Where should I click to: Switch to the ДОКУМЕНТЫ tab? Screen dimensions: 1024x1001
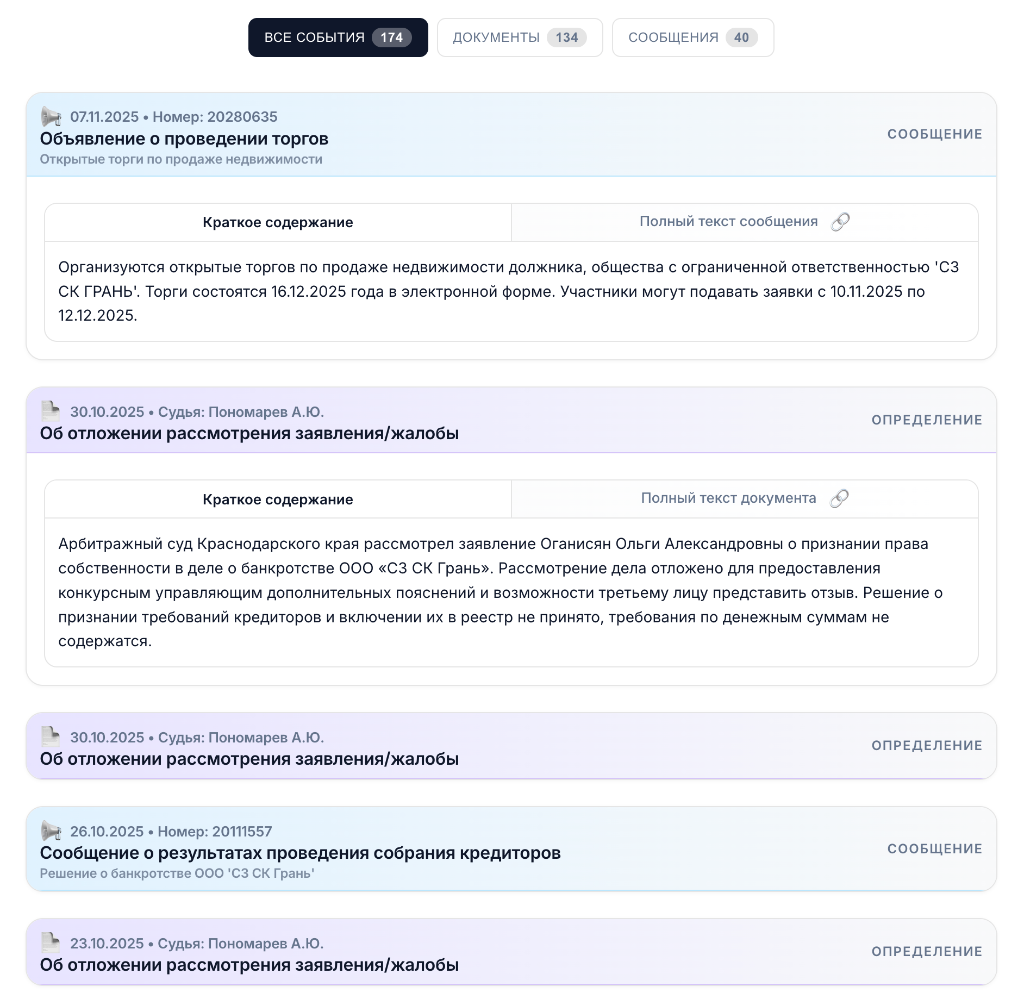coord(519,37)
